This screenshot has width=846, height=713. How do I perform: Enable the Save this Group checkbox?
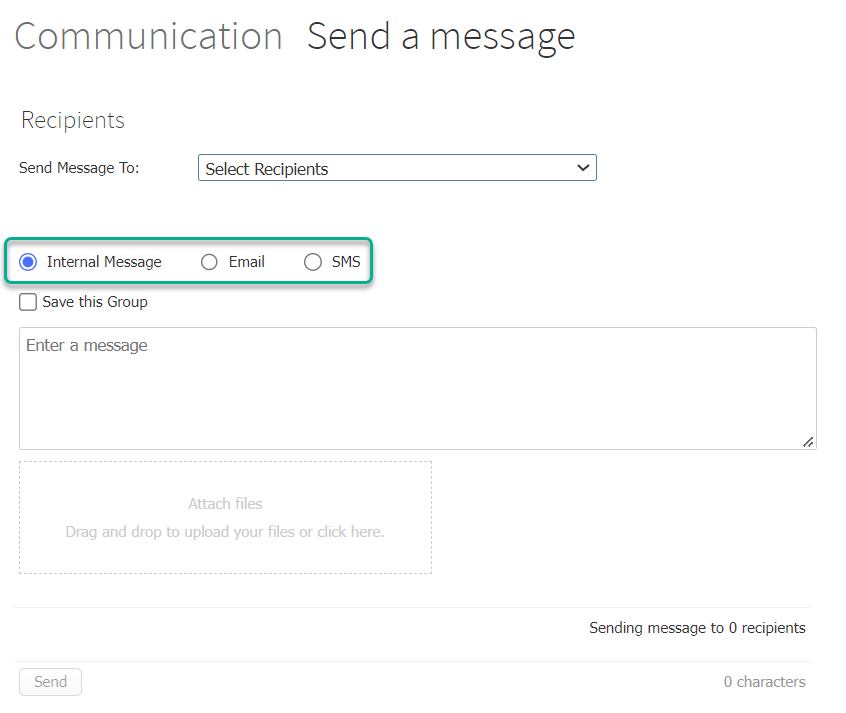27,301
